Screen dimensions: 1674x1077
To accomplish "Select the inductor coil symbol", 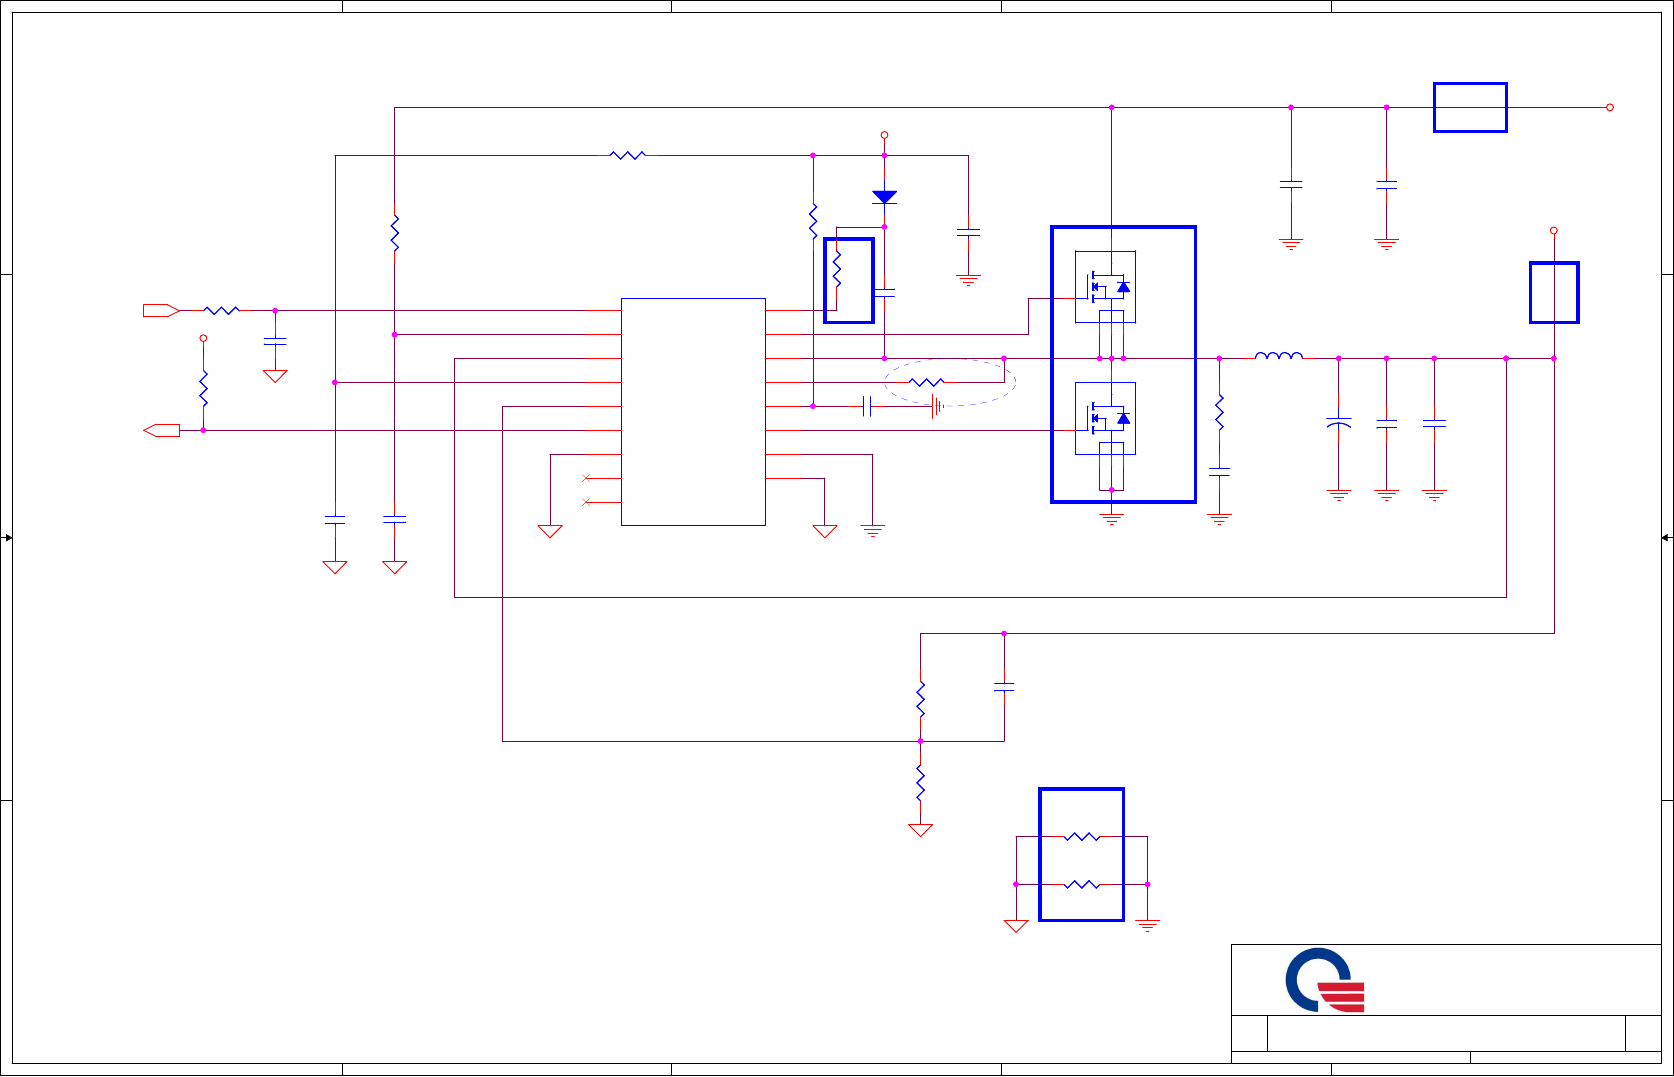I will click(1279, 355).
